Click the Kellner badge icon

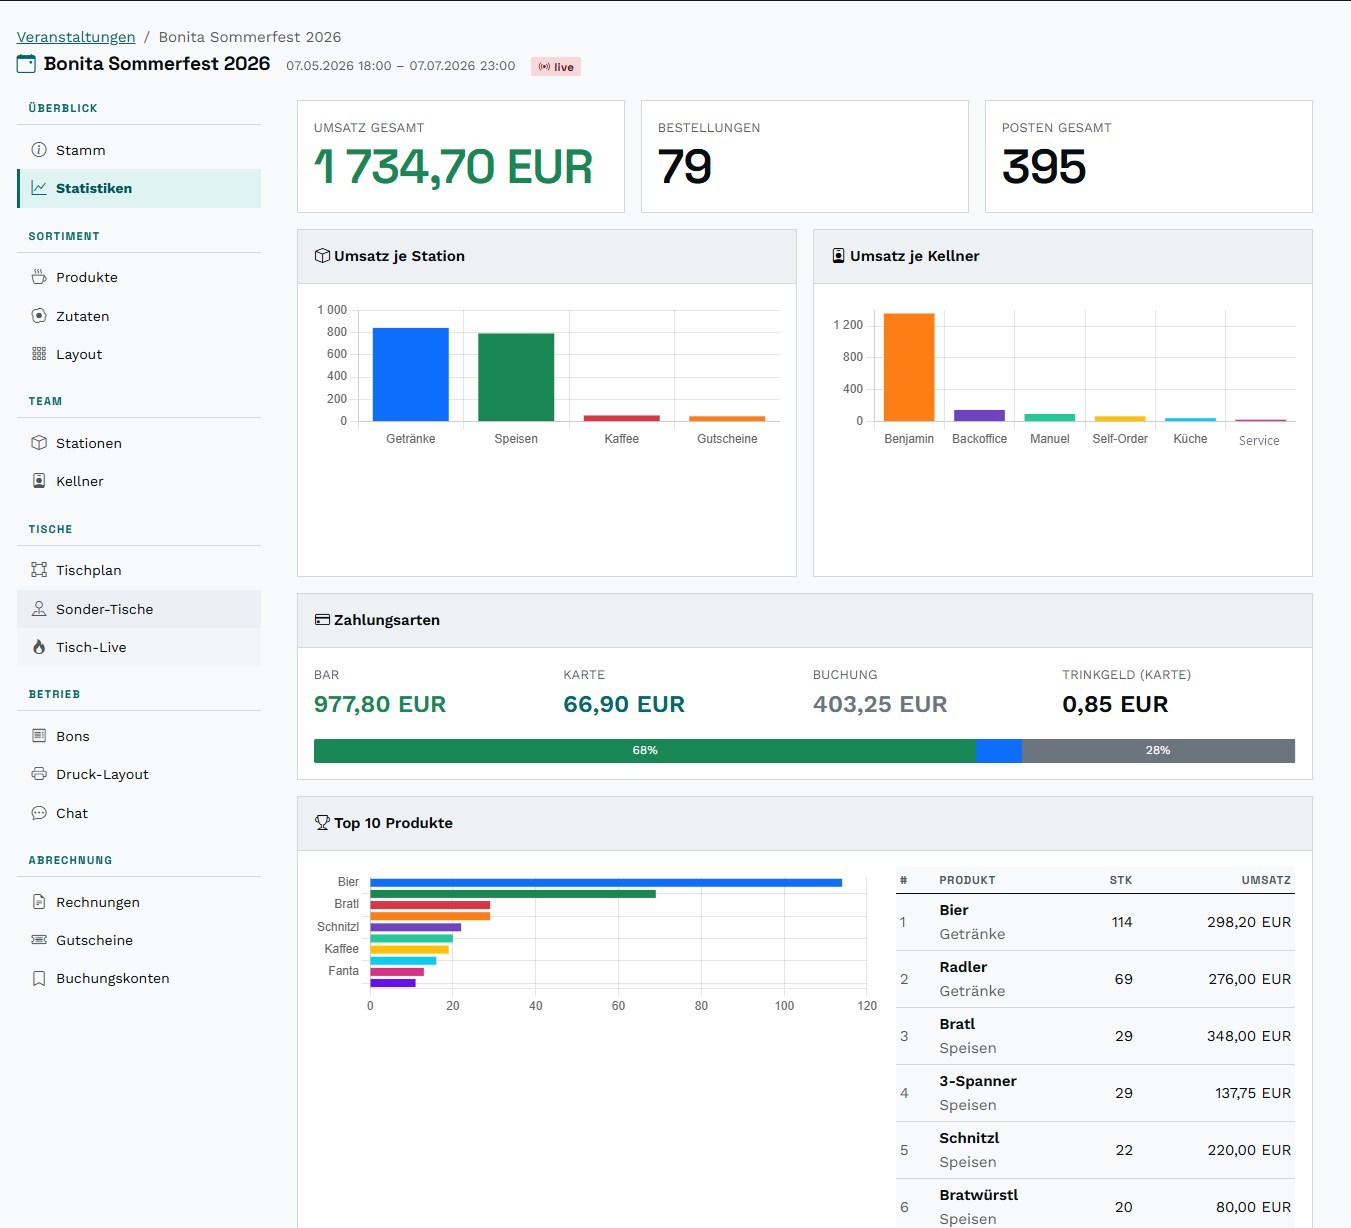[x=39, y=481]
